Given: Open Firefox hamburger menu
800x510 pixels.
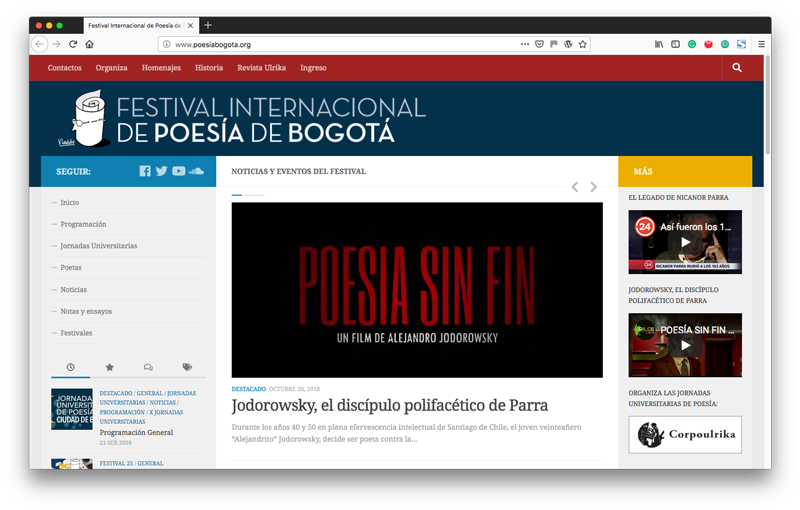Looking at the screenshot, I should pos(761,44).
